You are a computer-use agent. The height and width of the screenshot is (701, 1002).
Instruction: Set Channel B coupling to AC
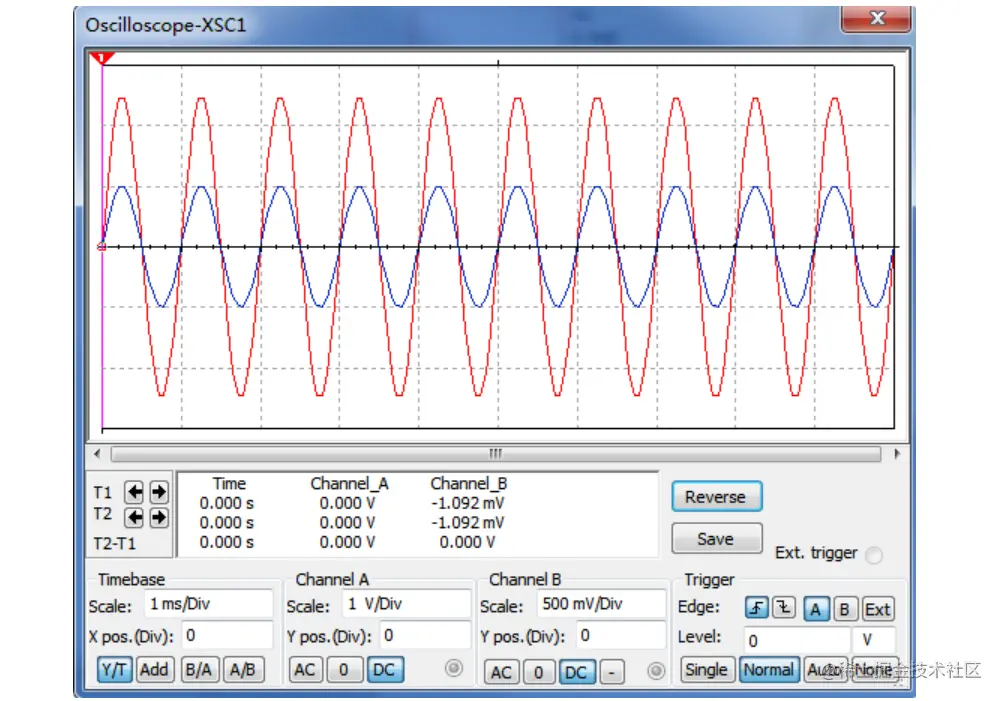click(x=501, y=672)
